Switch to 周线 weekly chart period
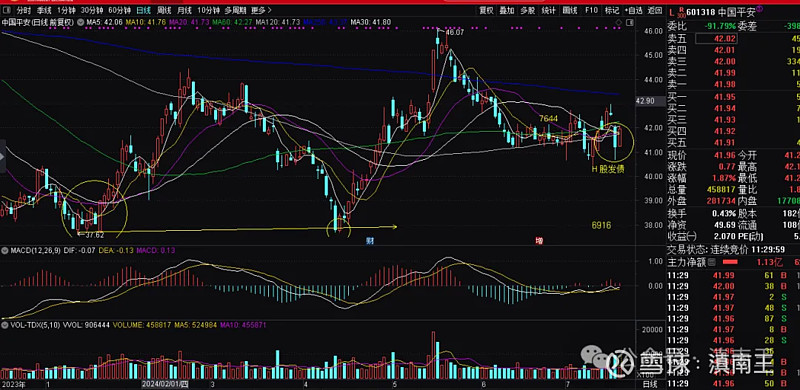Screen dimensions: 800x390 point(164,10)
